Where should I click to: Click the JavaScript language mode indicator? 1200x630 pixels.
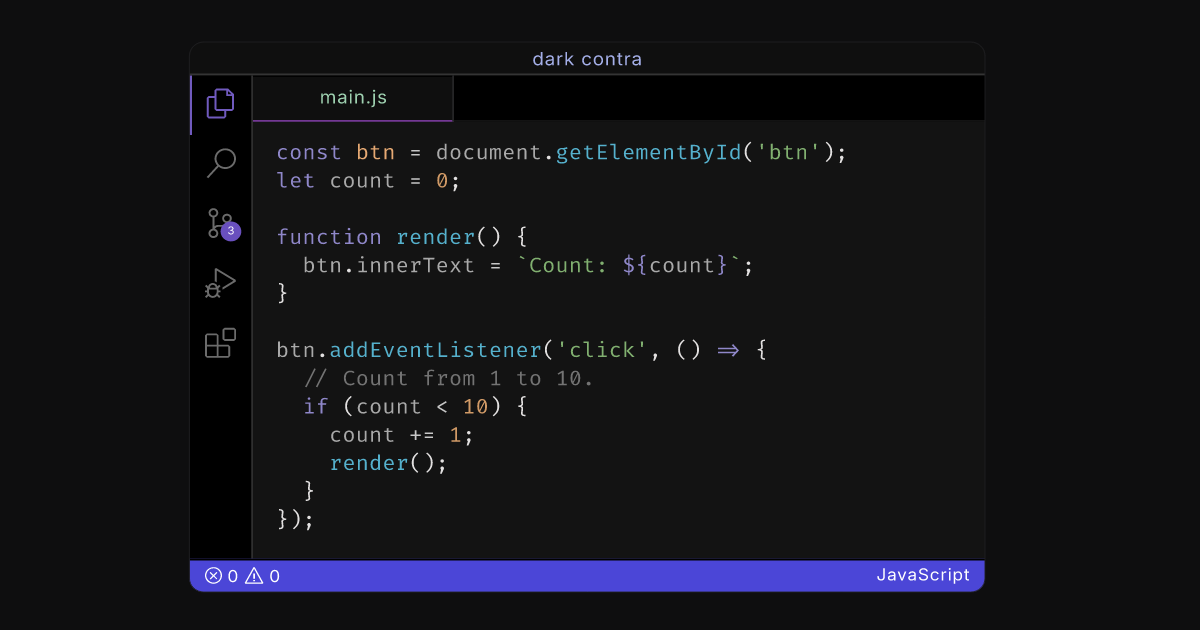pos(923,575)
